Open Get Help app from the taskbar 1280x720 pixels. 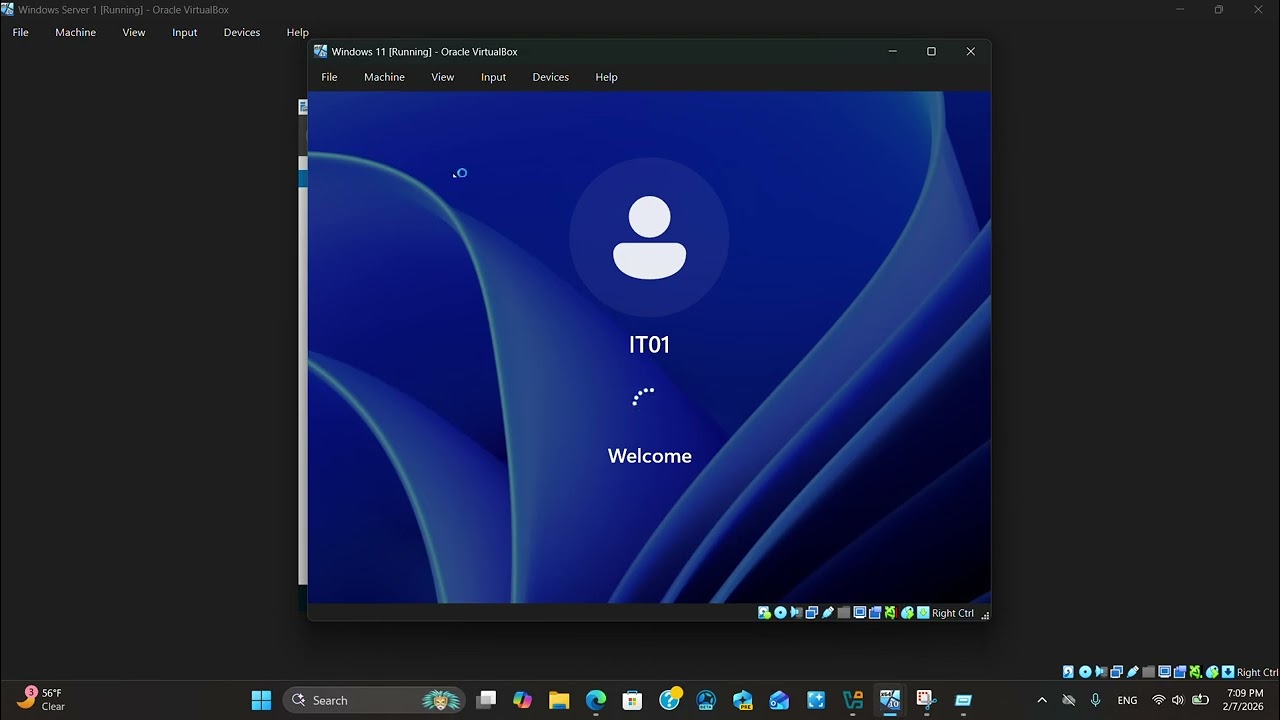click(670, 699)
